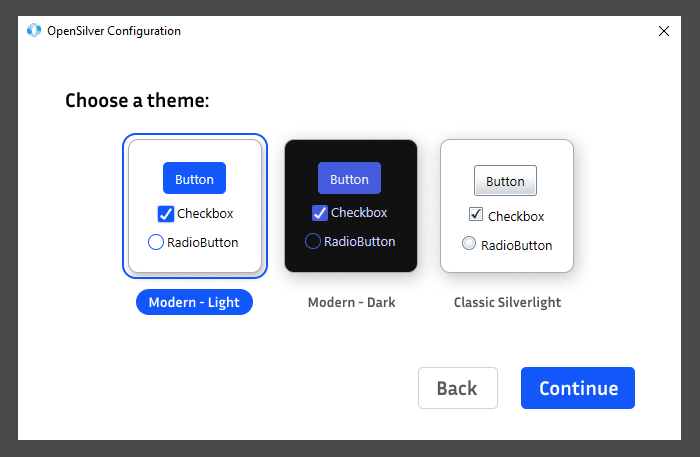This screenshot has width=700, height=457.
Task: Click the OpenSilver logo icon in title bar
Action: click(x=34, y=31)
